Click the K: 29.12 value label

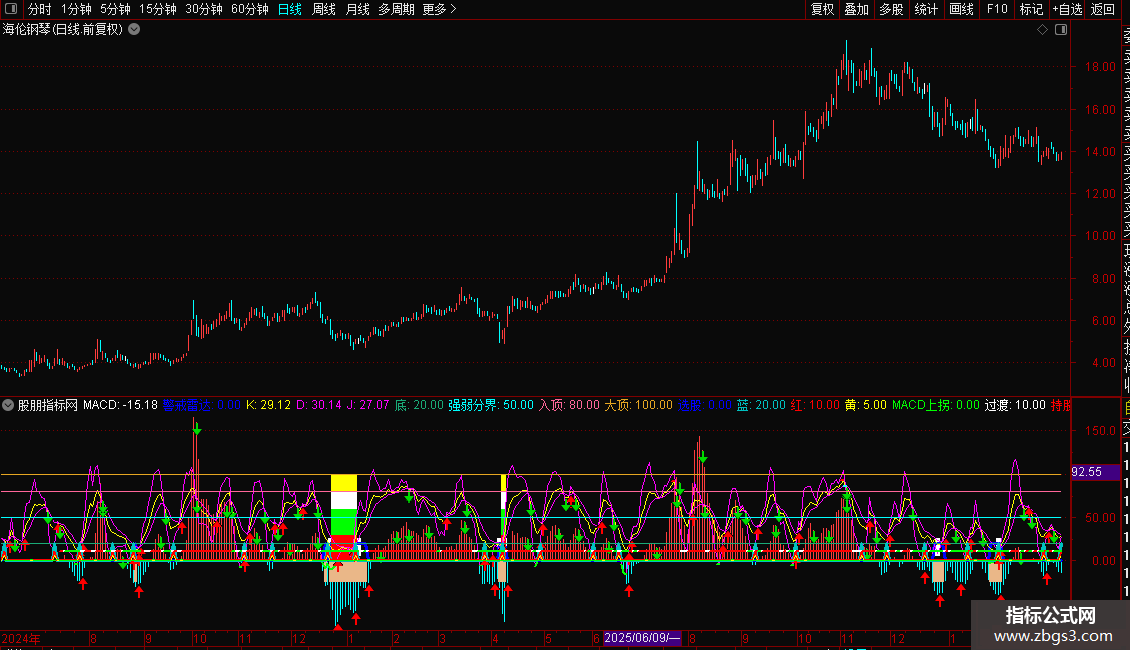click(268, 405)
